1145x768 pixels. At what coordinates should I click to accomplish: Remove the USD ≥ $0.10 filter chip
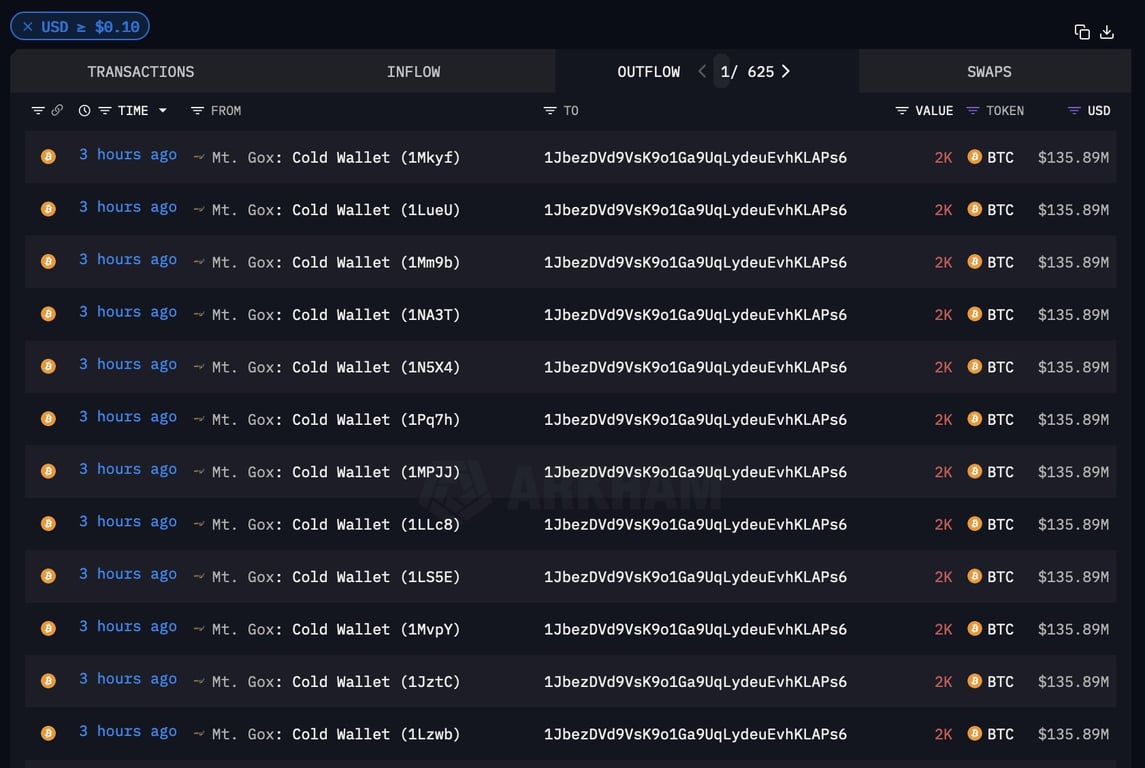tap(27, 27)
